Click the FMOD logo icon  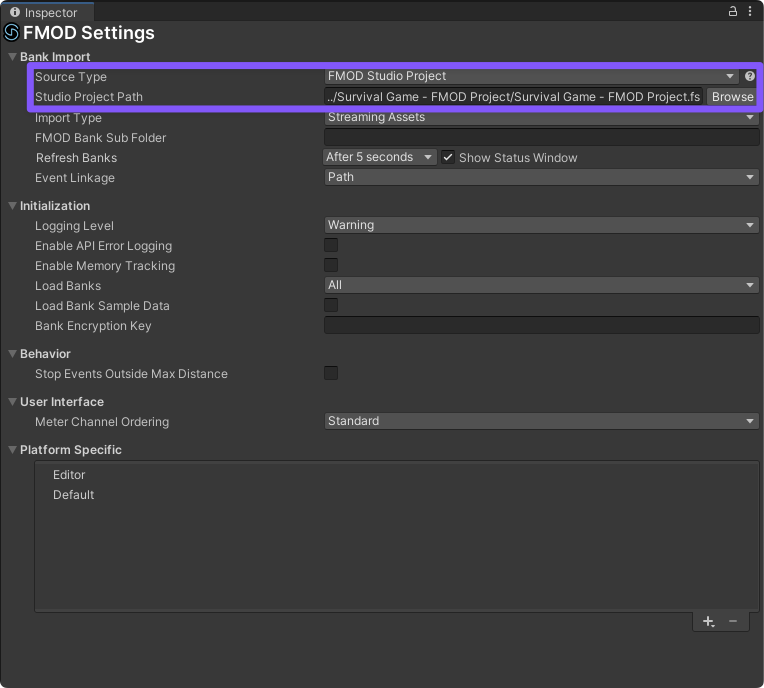pos(12,33)
